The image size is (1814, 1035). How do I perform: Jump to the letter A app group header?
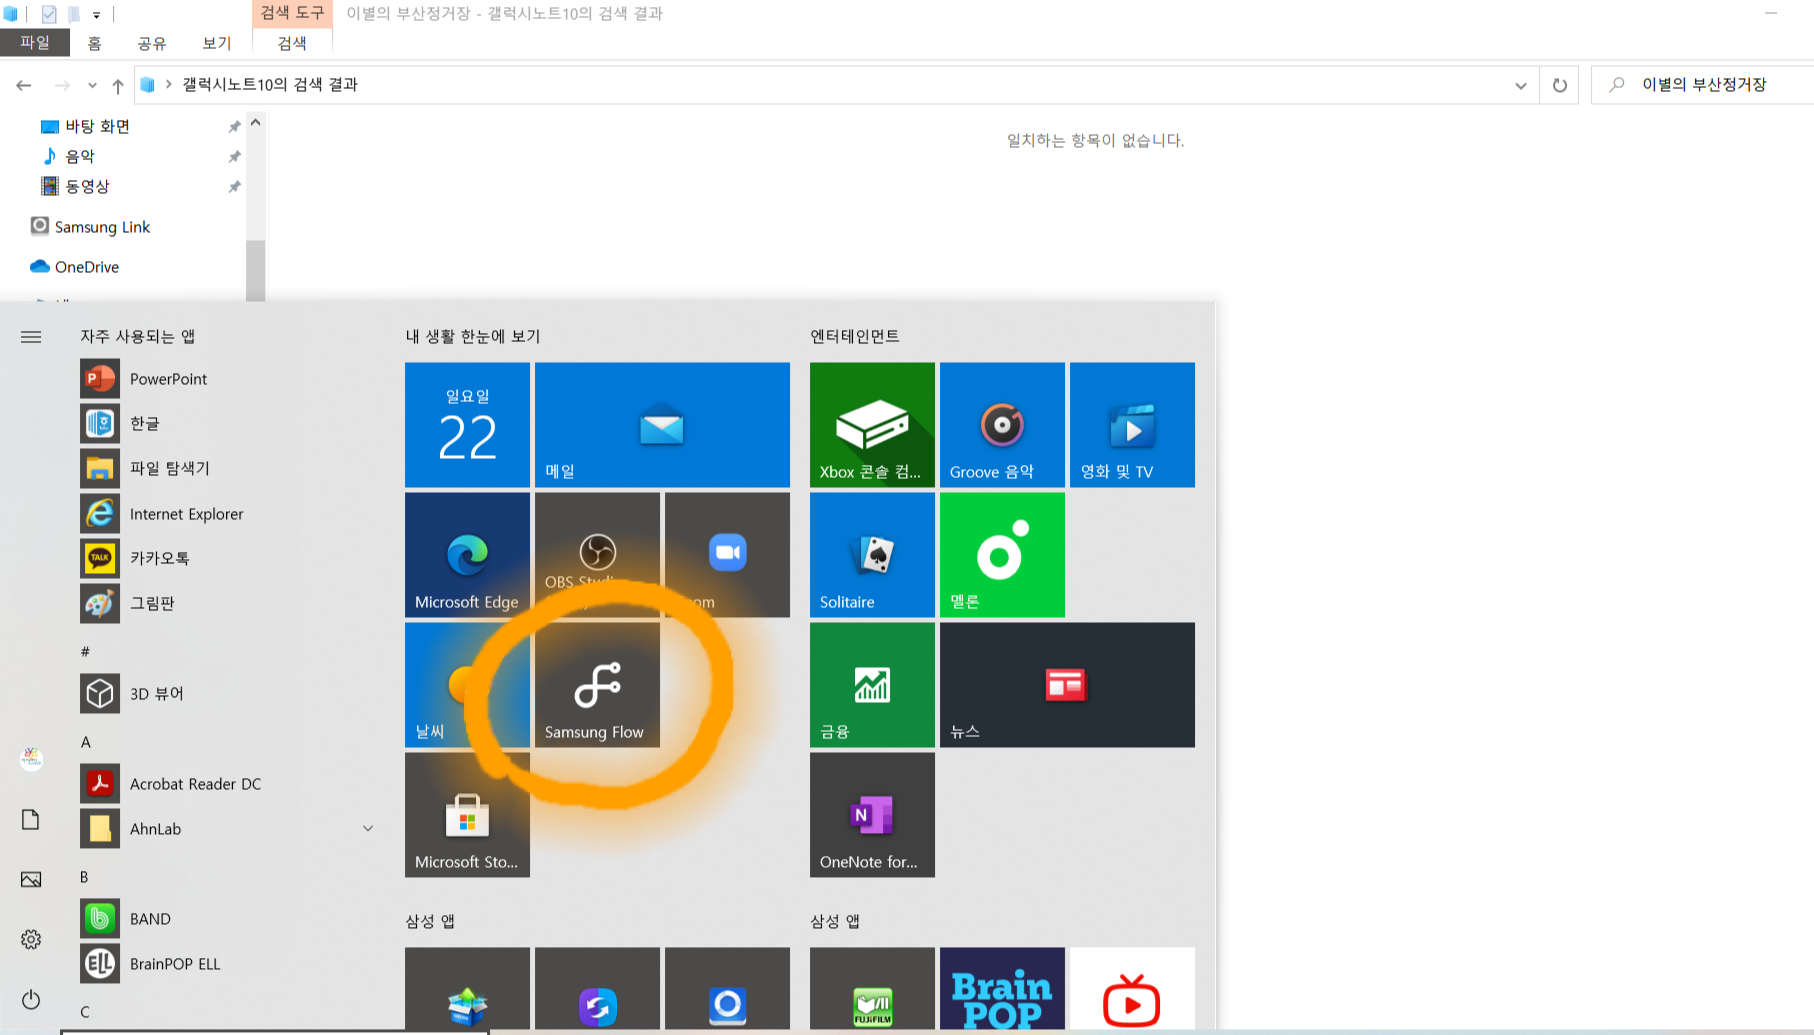click(86, 742)
